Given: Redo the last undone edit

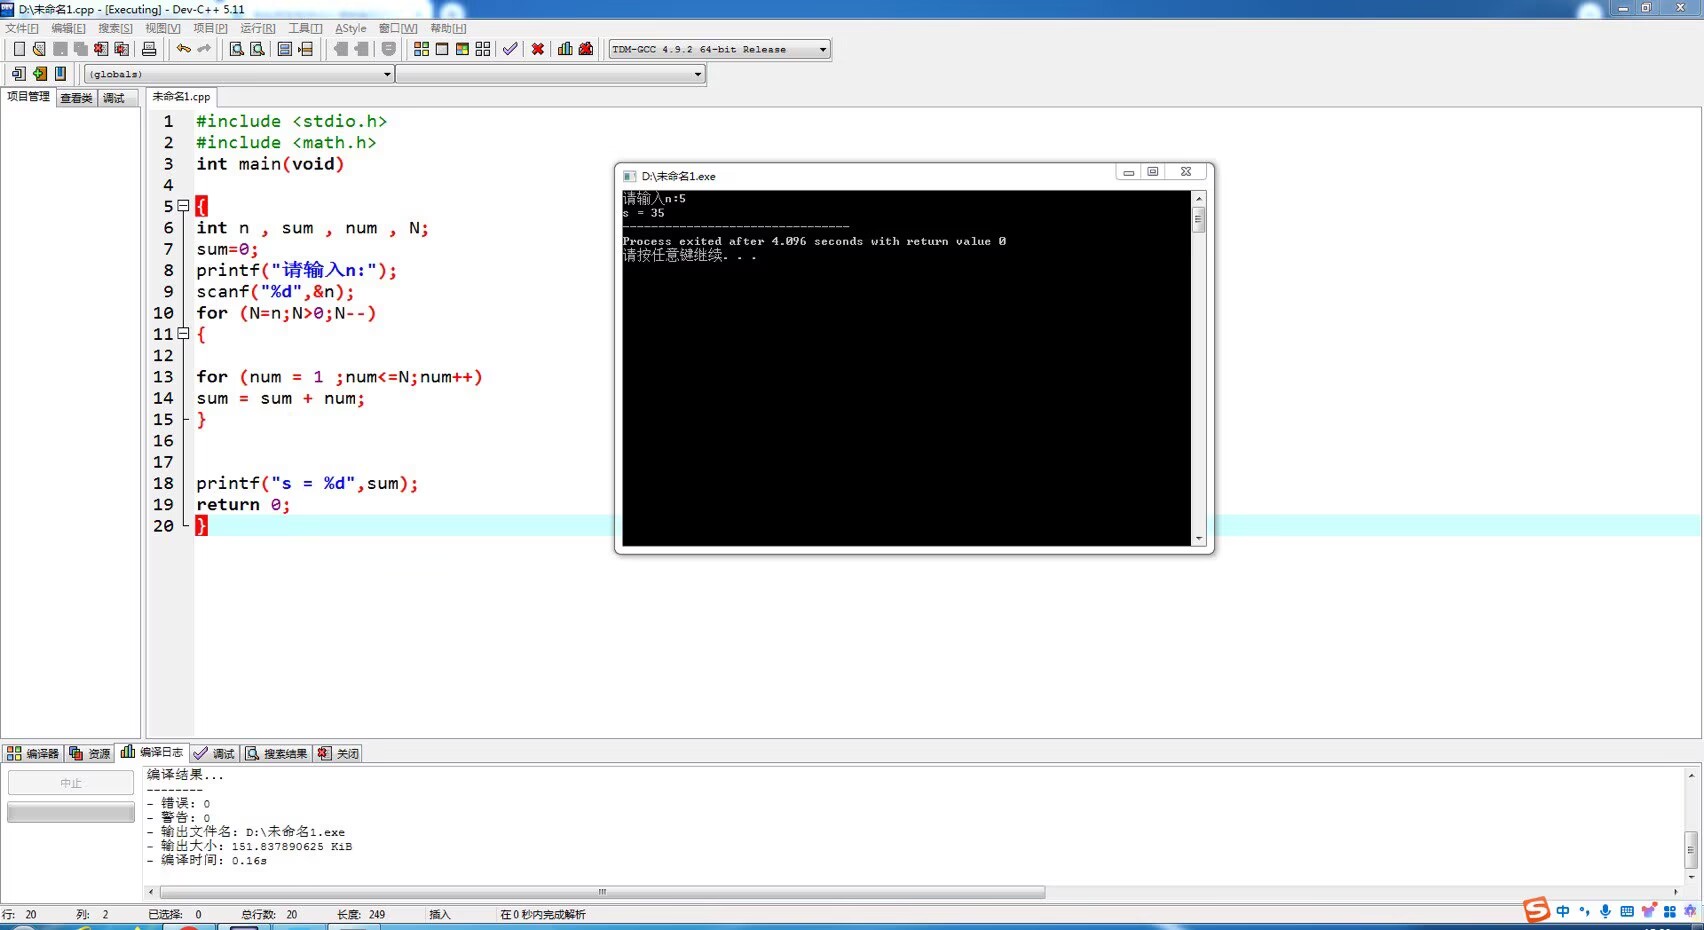Looking at the screenshot, I should [204, 49].
